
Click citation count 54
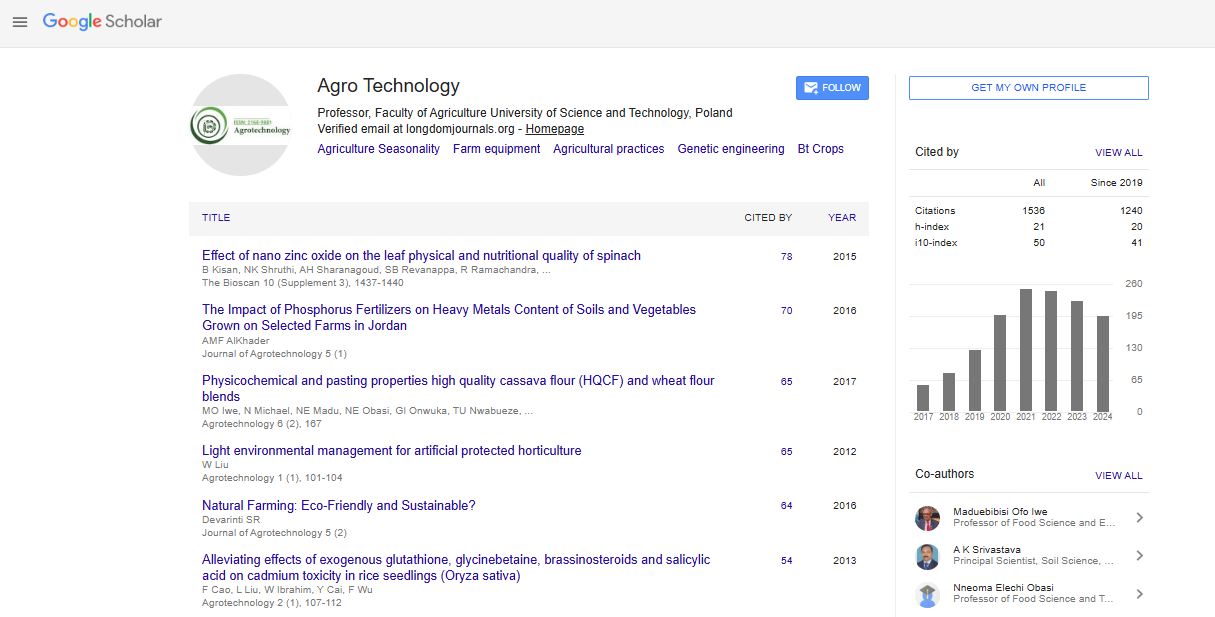point(787,561)
